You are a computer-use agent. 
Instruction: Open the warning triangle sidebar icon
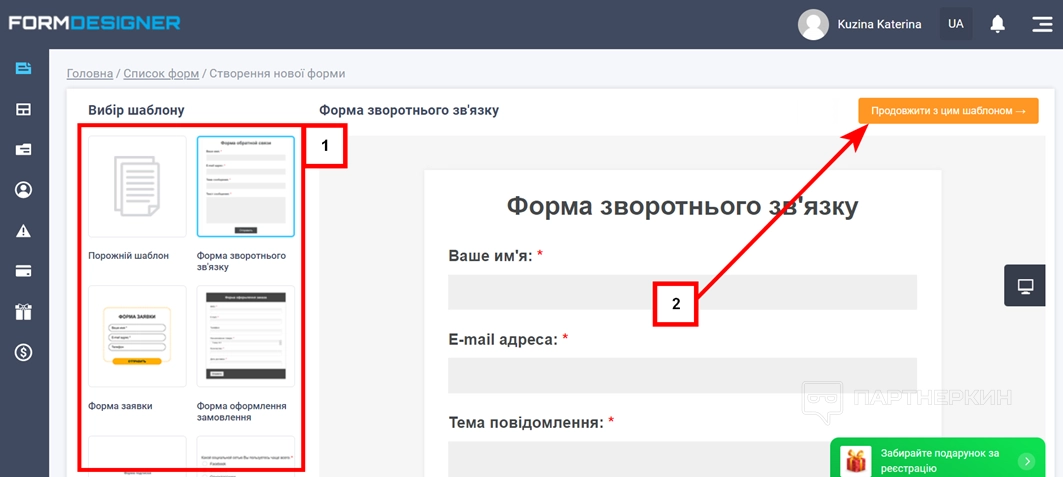click(x=24, y=231)
